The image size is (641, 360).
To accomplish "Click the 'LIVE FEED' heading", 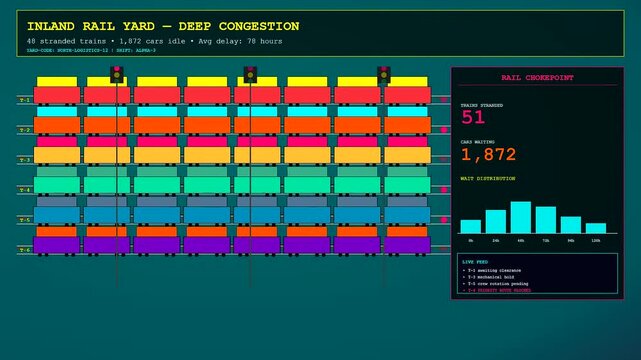I will coord(475,262).
